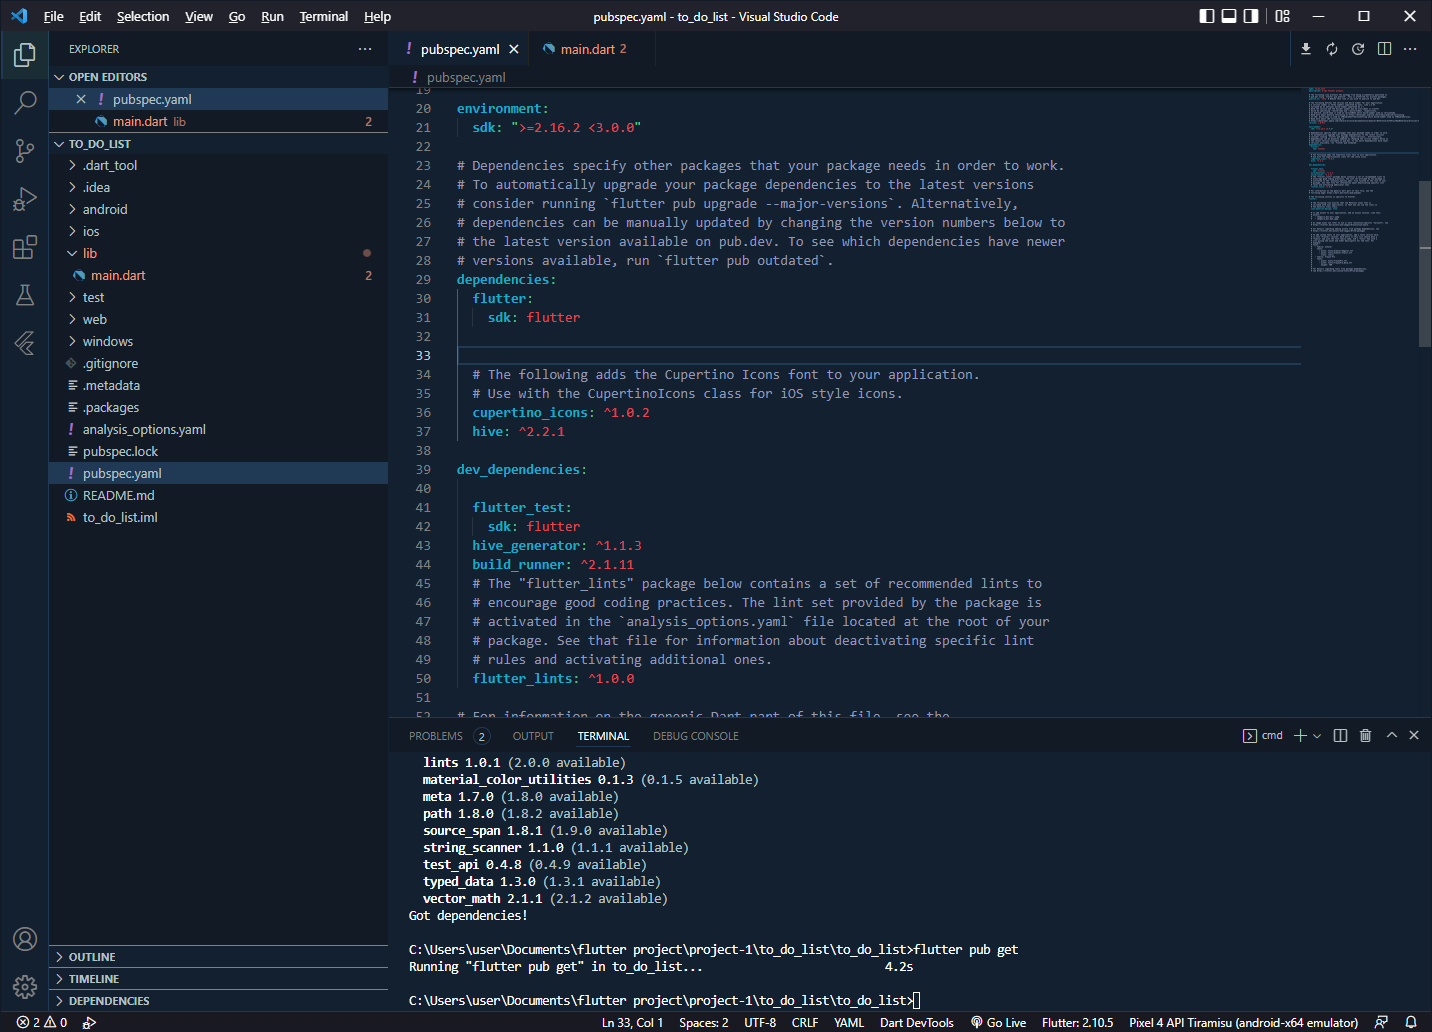Expand the TIMELINE section
This screenshot has height=1032, width=1432.
coord(218,979)
